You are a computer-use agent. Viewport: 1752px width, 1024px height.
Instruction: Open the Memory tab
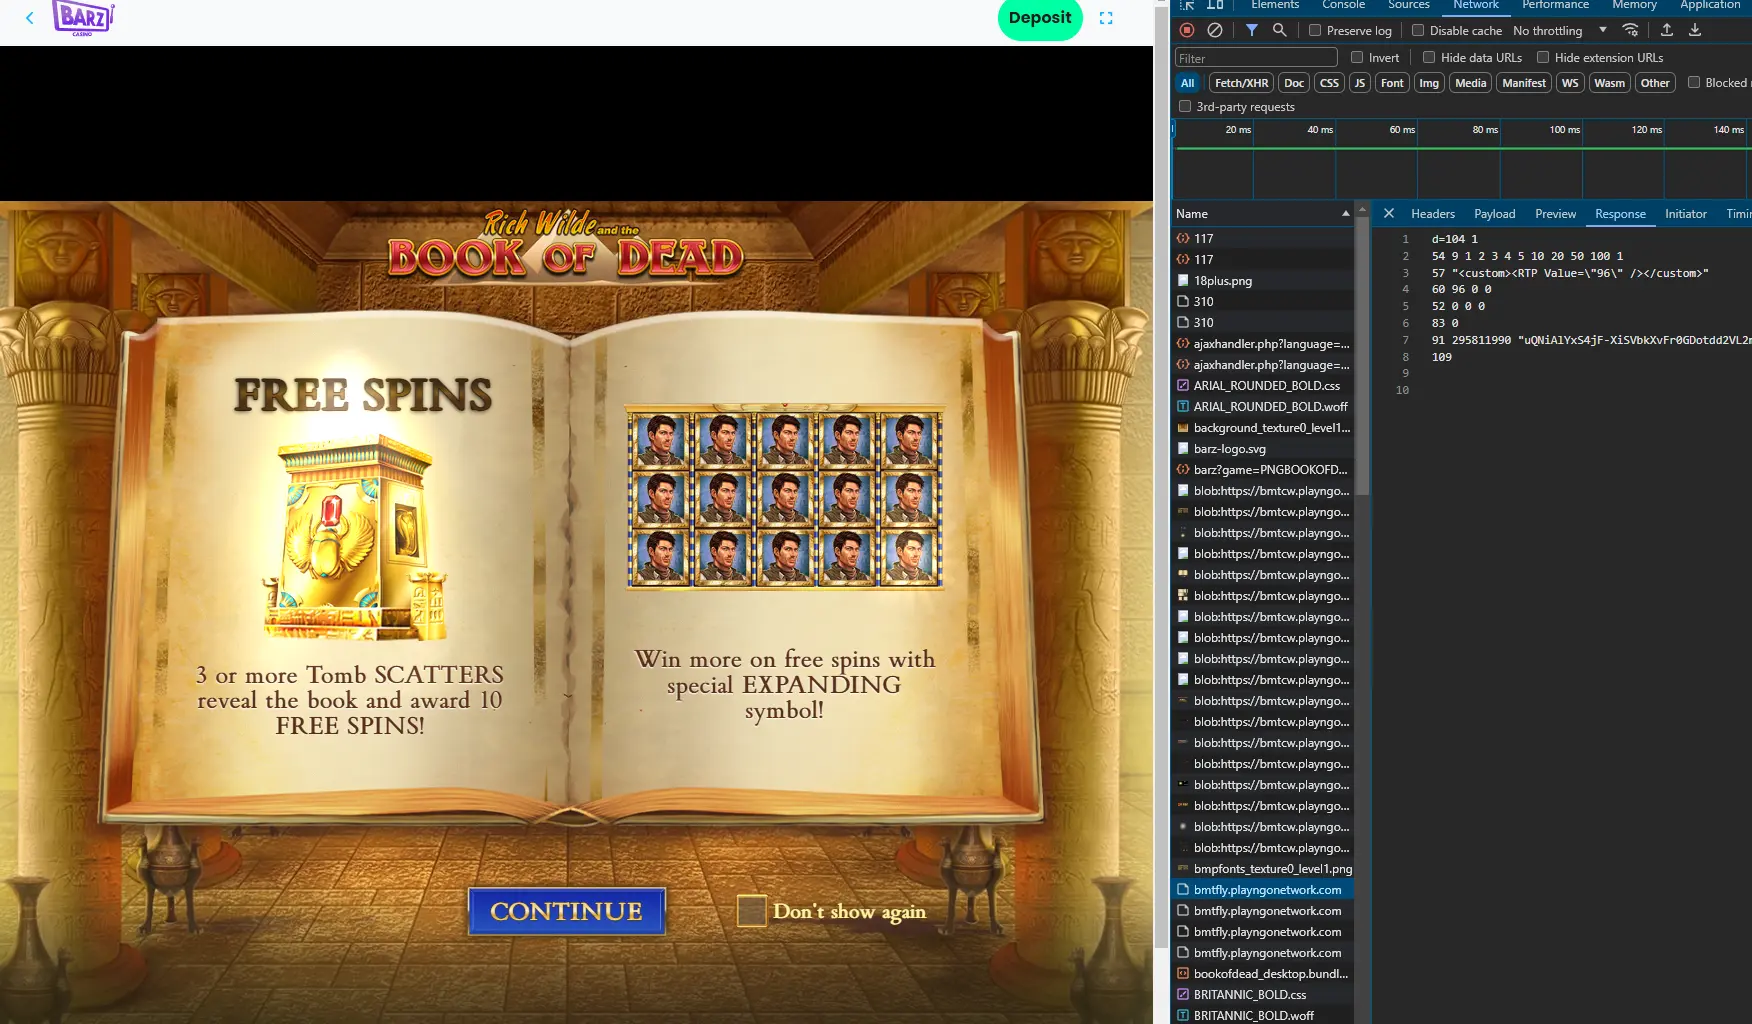pos(1634,5)
